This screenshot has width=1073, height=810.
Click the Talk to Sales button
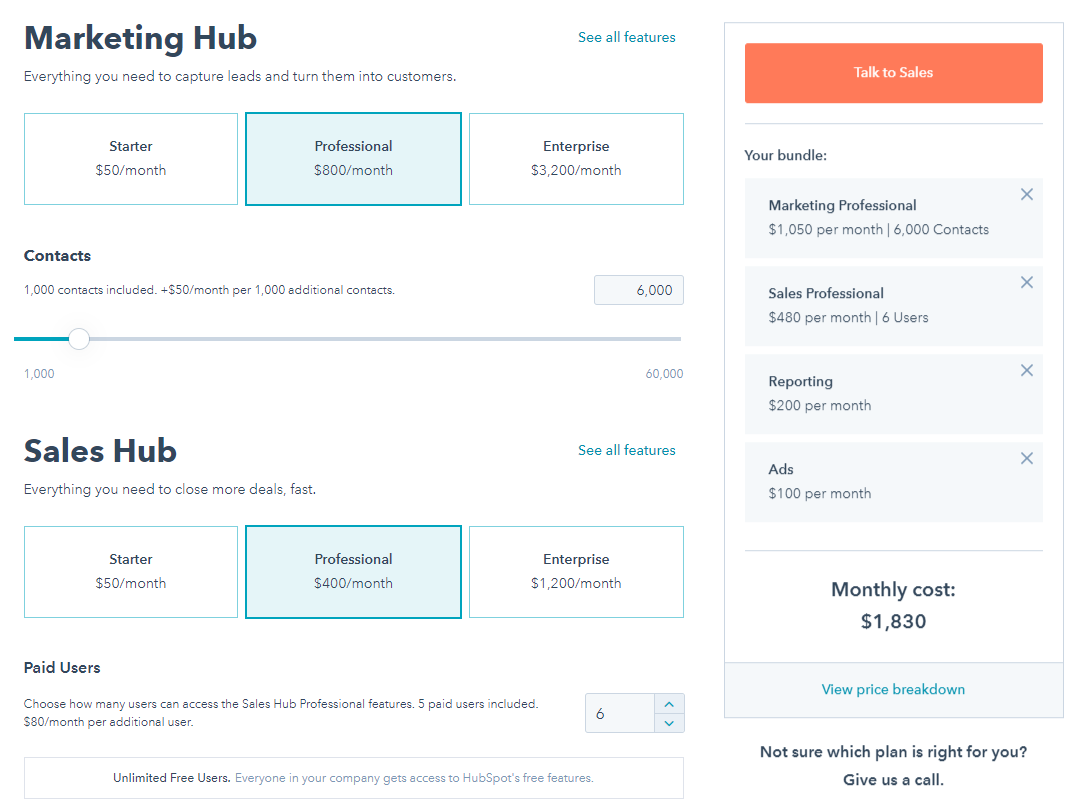tap(893, 72)
